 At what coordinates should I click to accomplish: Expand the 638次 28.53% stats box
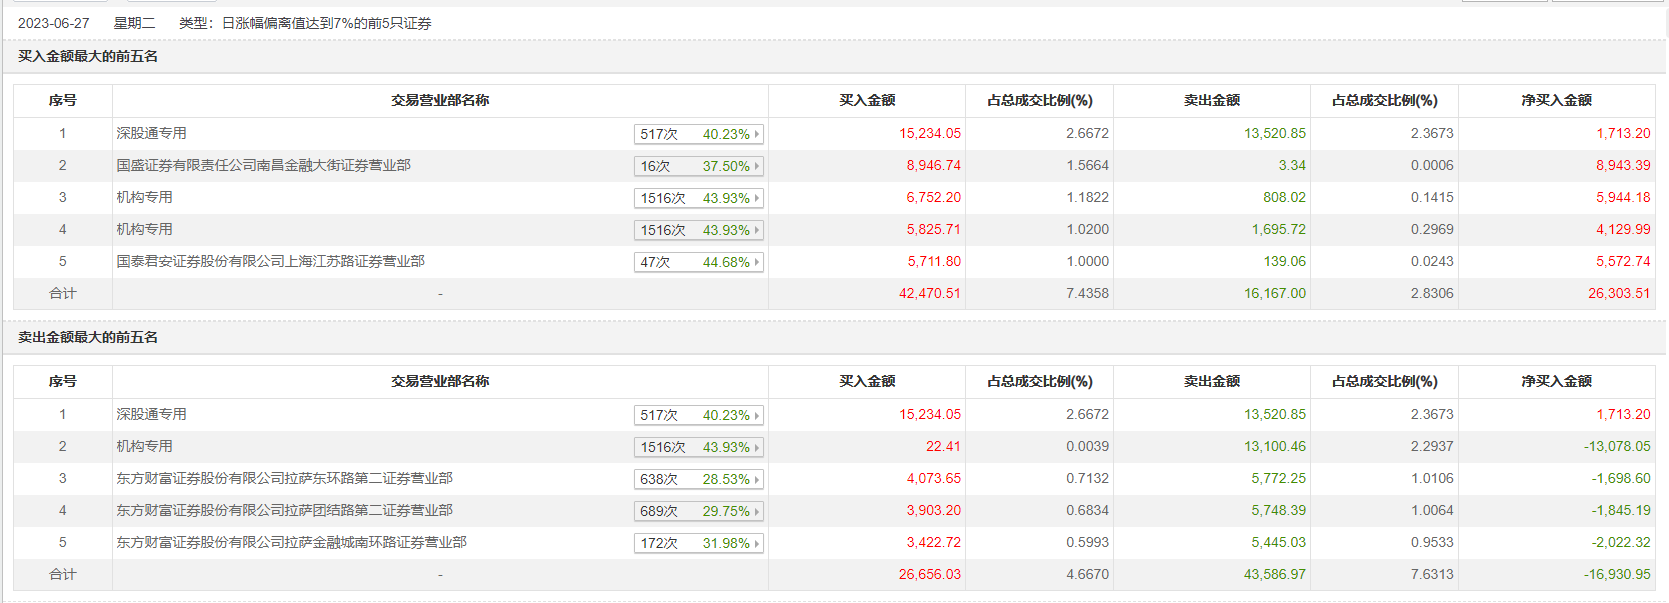(698, 479)
